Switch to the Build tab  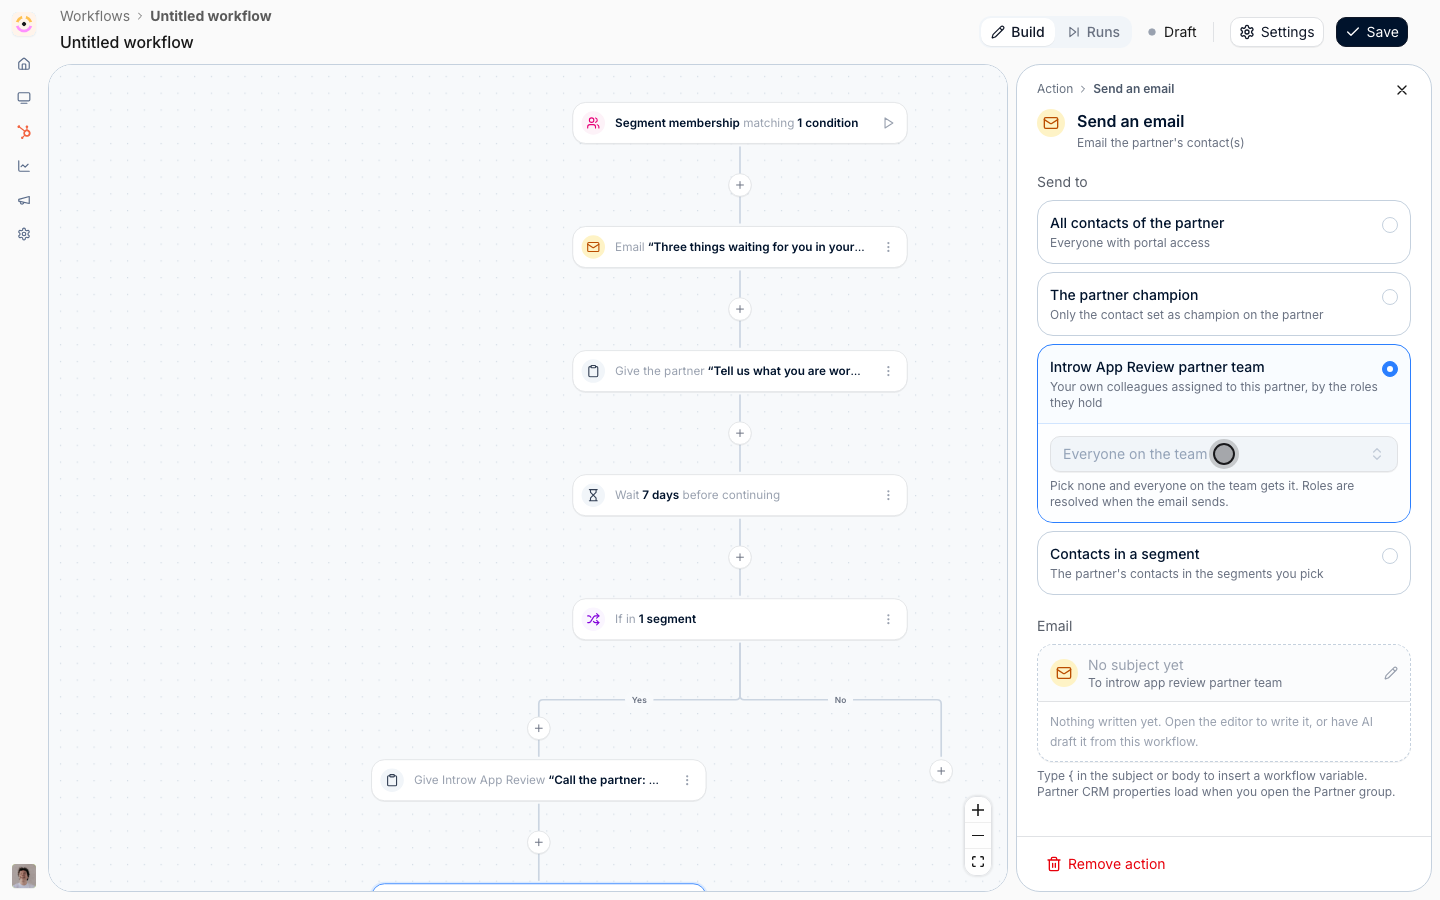click(x=1018, y=32)
